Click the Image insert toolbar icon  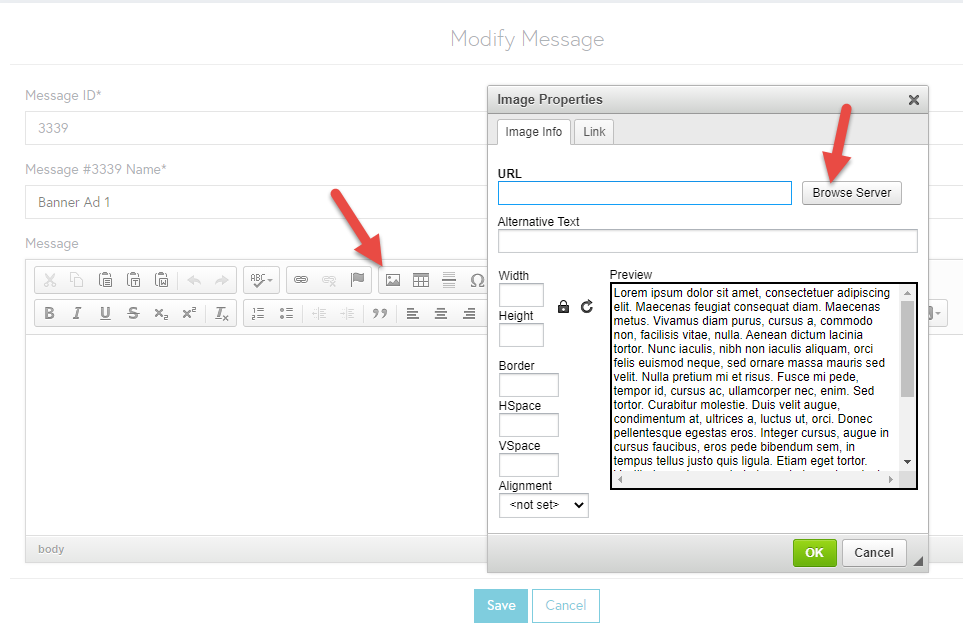393,280
